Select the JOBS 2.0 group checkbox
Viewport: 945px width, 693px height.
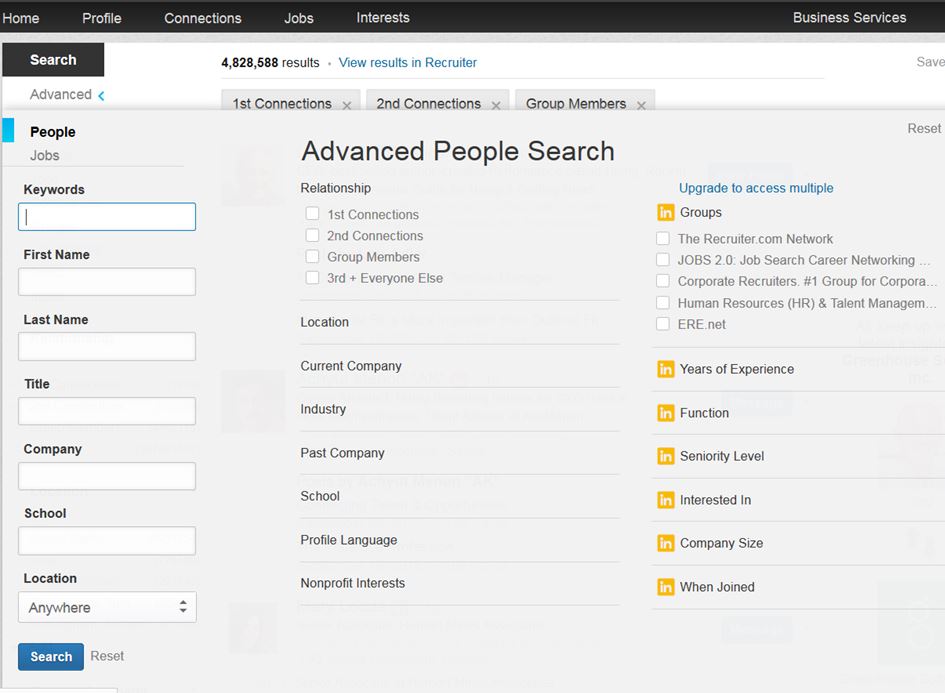[663, 260]
